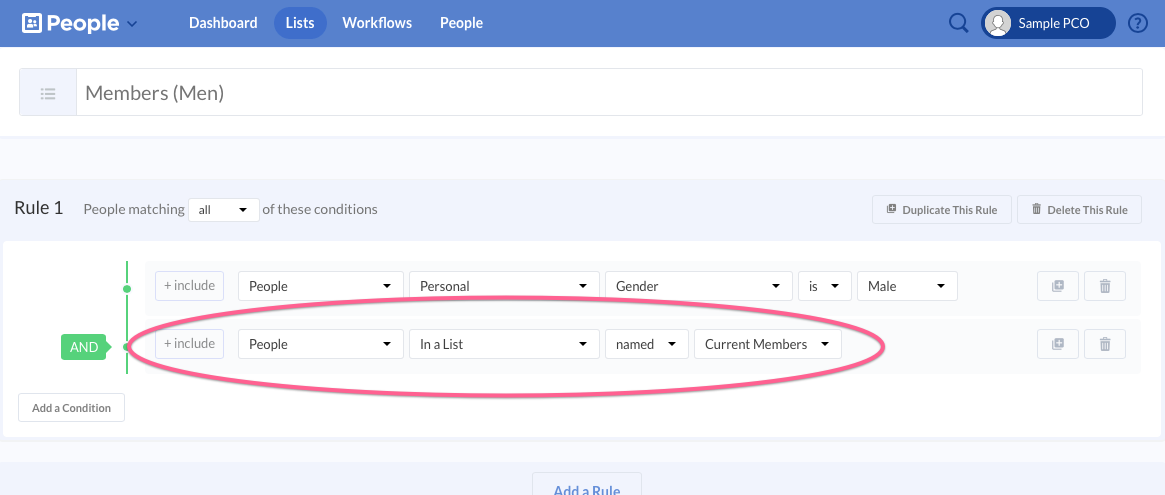The image size is (1165, 495).
Task: Open the Current Members list dropdown
Action: [x=767, y=344]
